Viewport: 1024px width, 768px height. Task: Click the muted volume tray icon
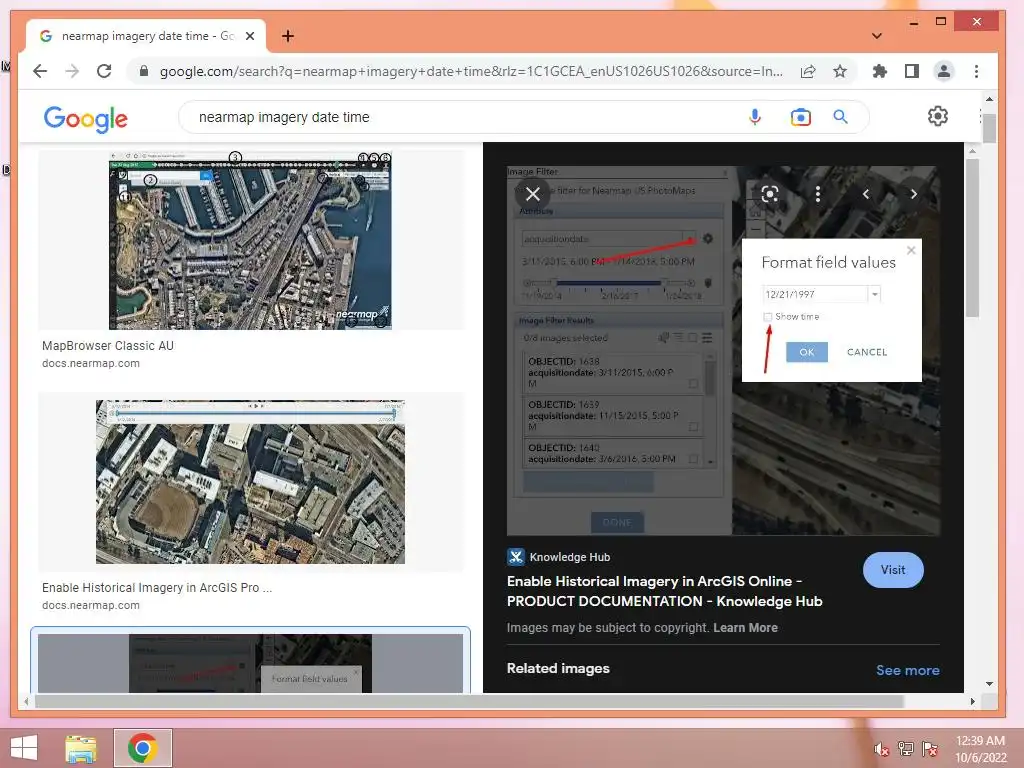(881, 749)
